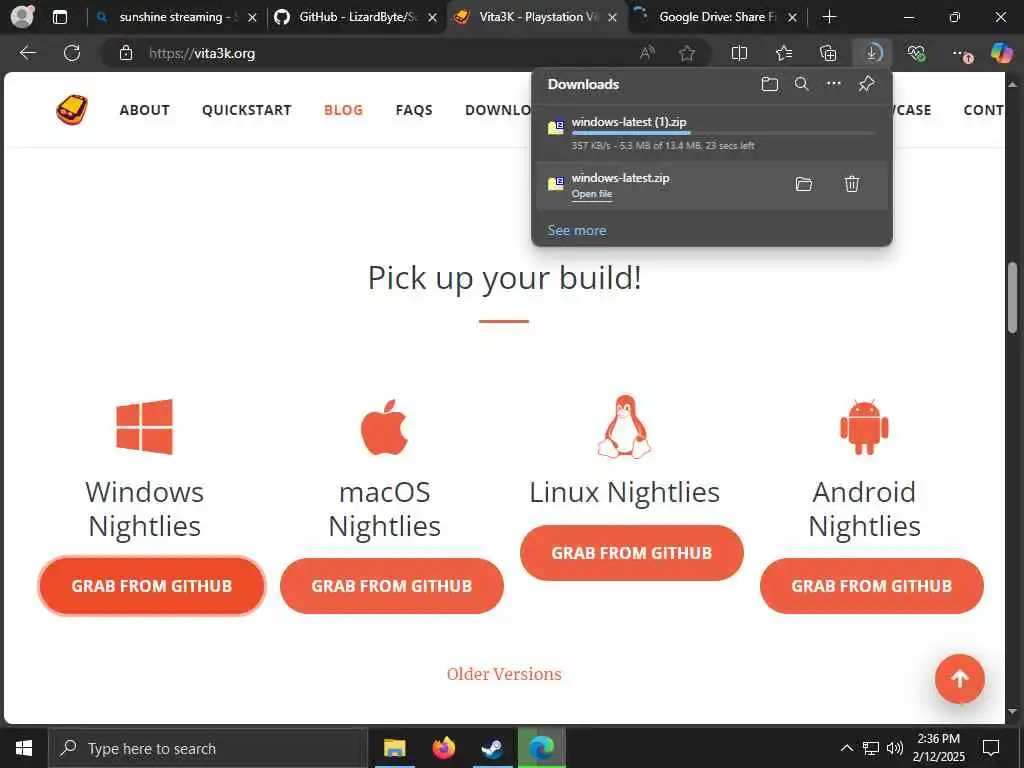Toggle split screen icon
This screenshot has height=768, width=1024.
(739, 53)
